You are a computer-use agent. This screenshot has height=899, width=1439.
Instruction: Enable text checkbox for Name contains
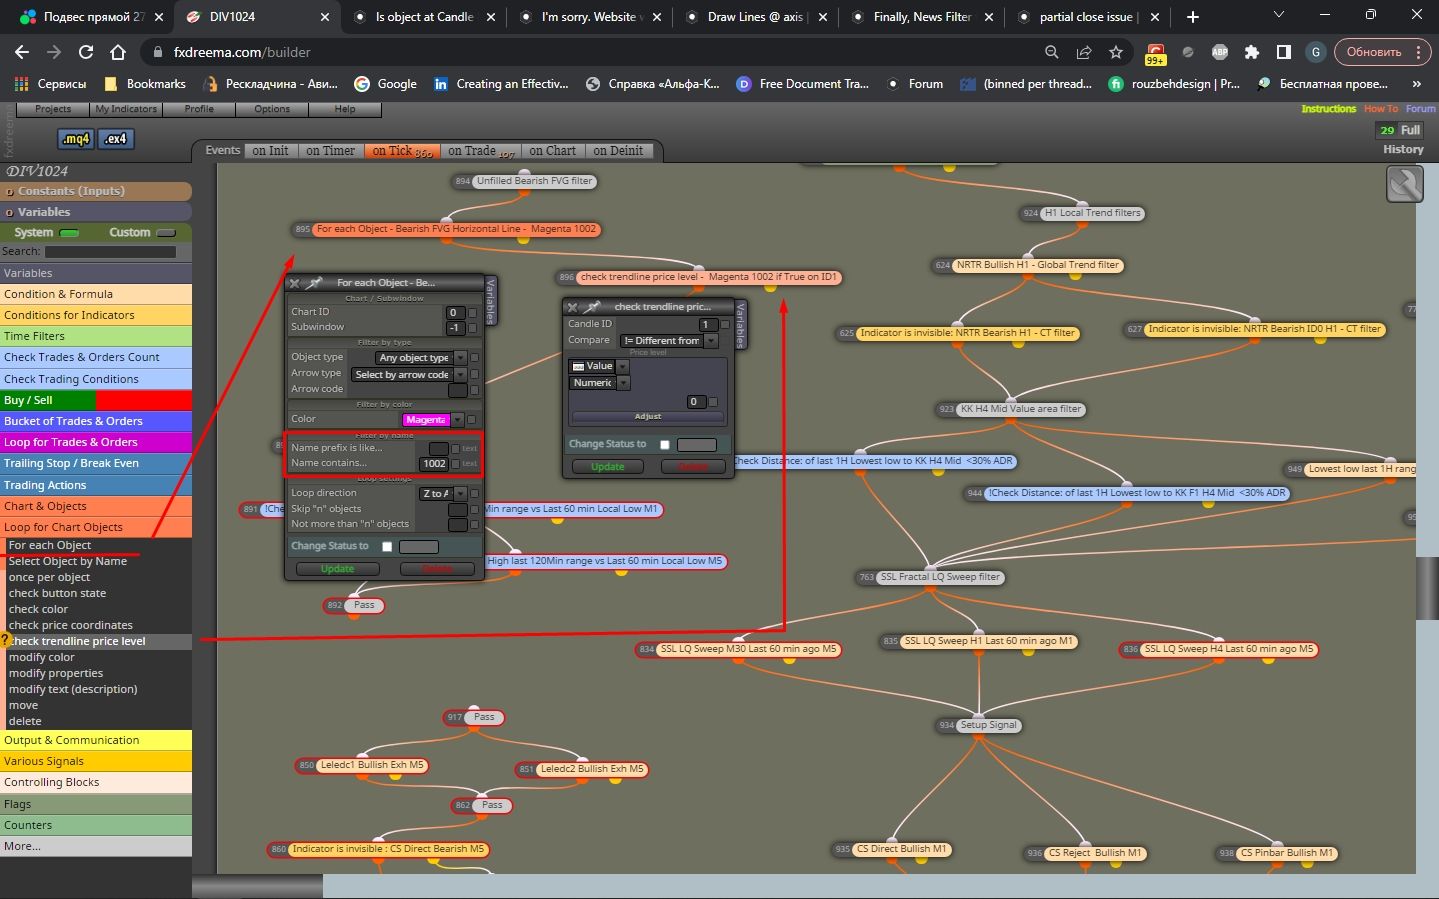click(456, 464)
